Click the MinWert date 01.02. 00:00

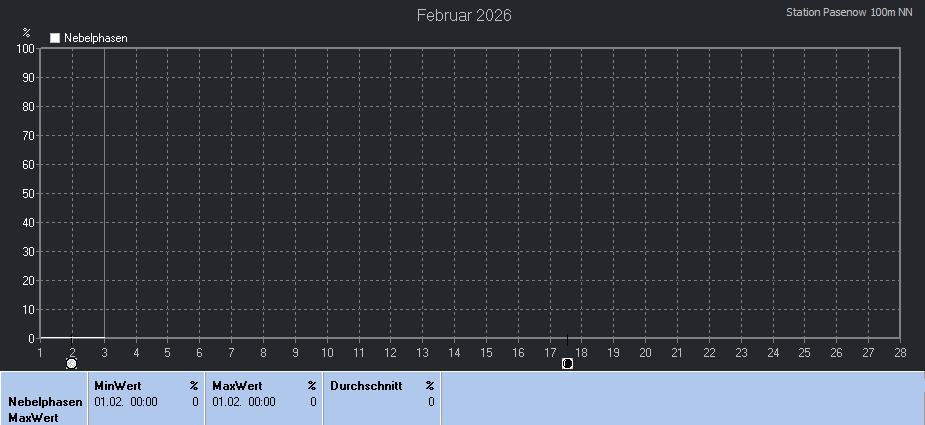(125, 402)
